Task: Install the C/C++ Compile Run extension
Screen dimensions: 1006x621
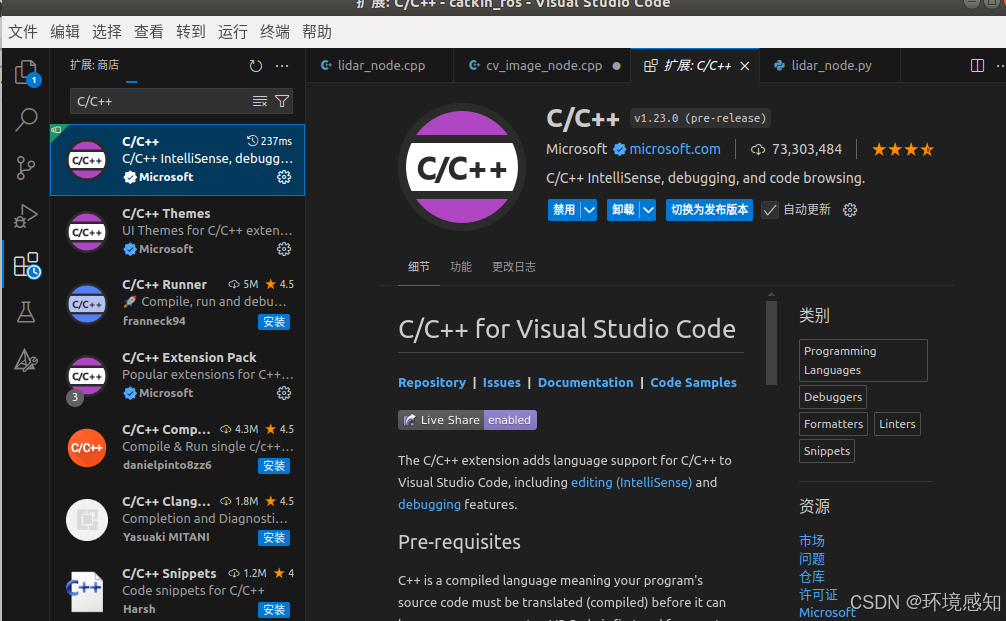Action: (274, 466)
